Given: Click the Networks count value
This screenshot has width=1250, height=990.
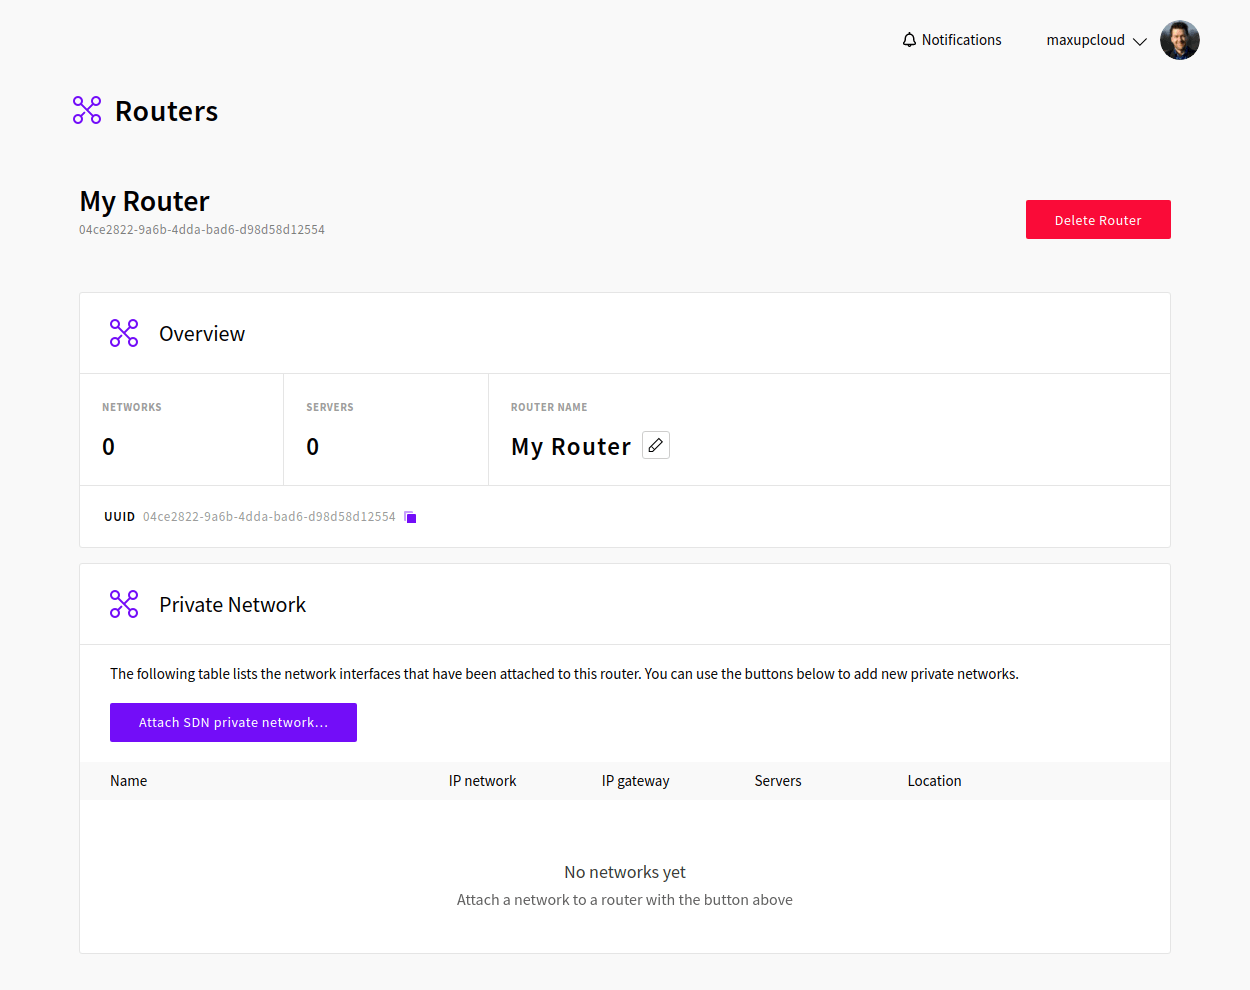Looking at the screenshot, I should (x=108, y=447).
